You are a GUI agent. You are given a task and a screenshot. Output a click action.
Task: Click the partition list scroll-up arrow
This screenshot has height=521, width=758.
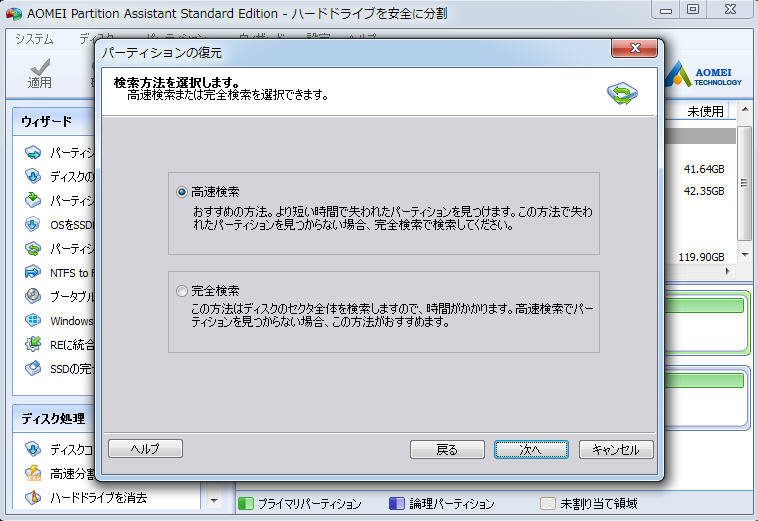point(744,110)
